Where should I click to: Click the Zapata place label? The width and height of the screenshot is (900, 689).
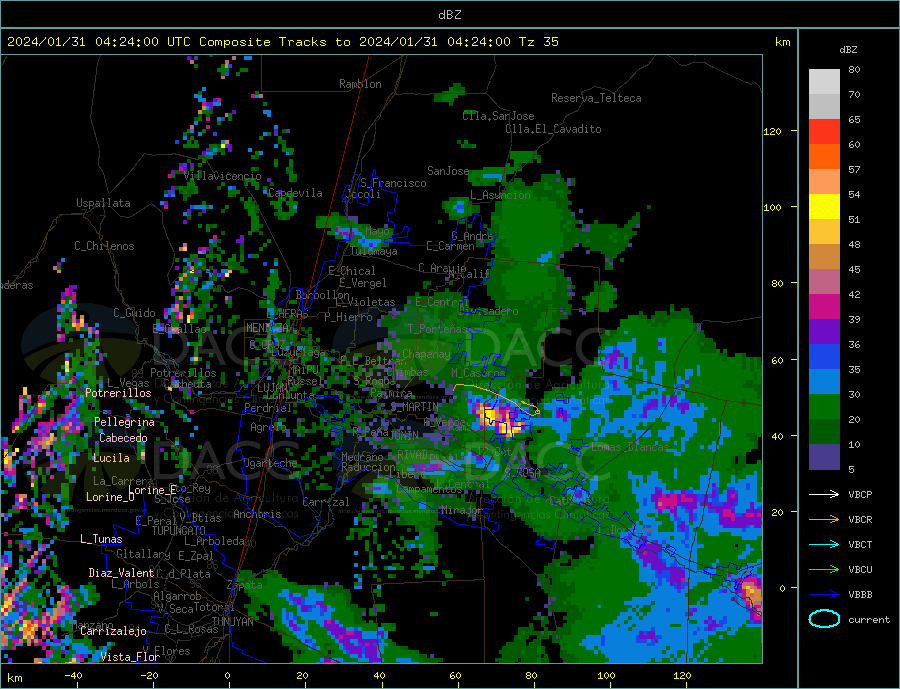245,586
